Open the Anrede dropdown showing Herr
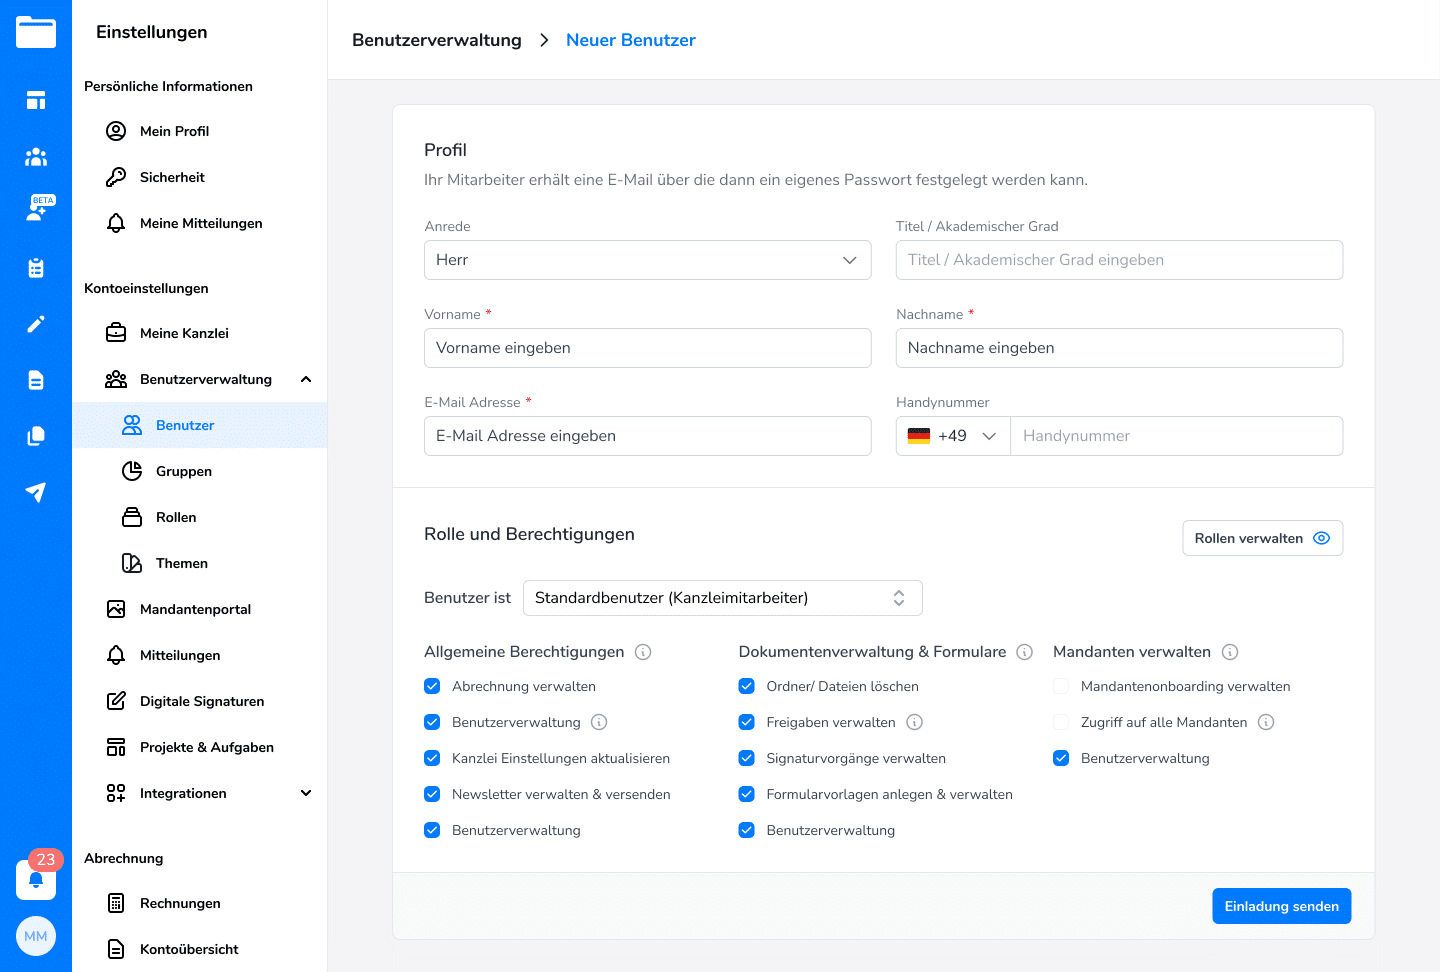The width and height of the screenshot is (1440, 972). pos(647,260)
